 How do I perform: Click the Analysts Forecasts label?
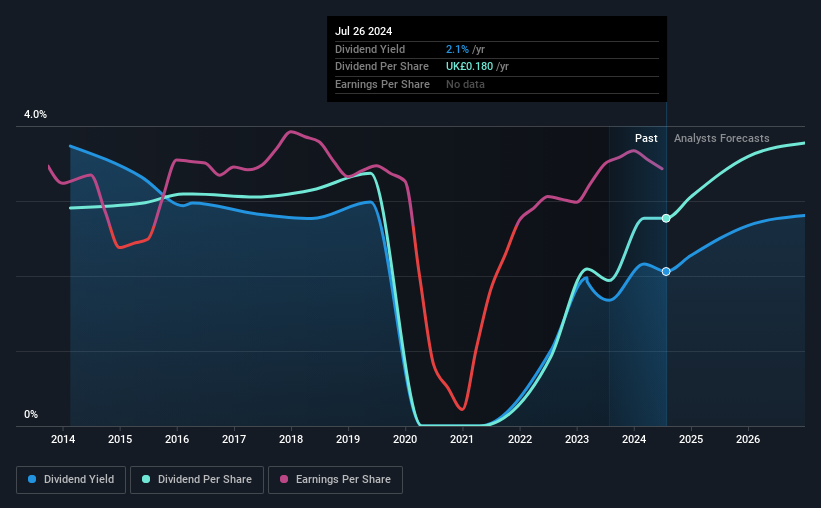(x=722, y=138)
